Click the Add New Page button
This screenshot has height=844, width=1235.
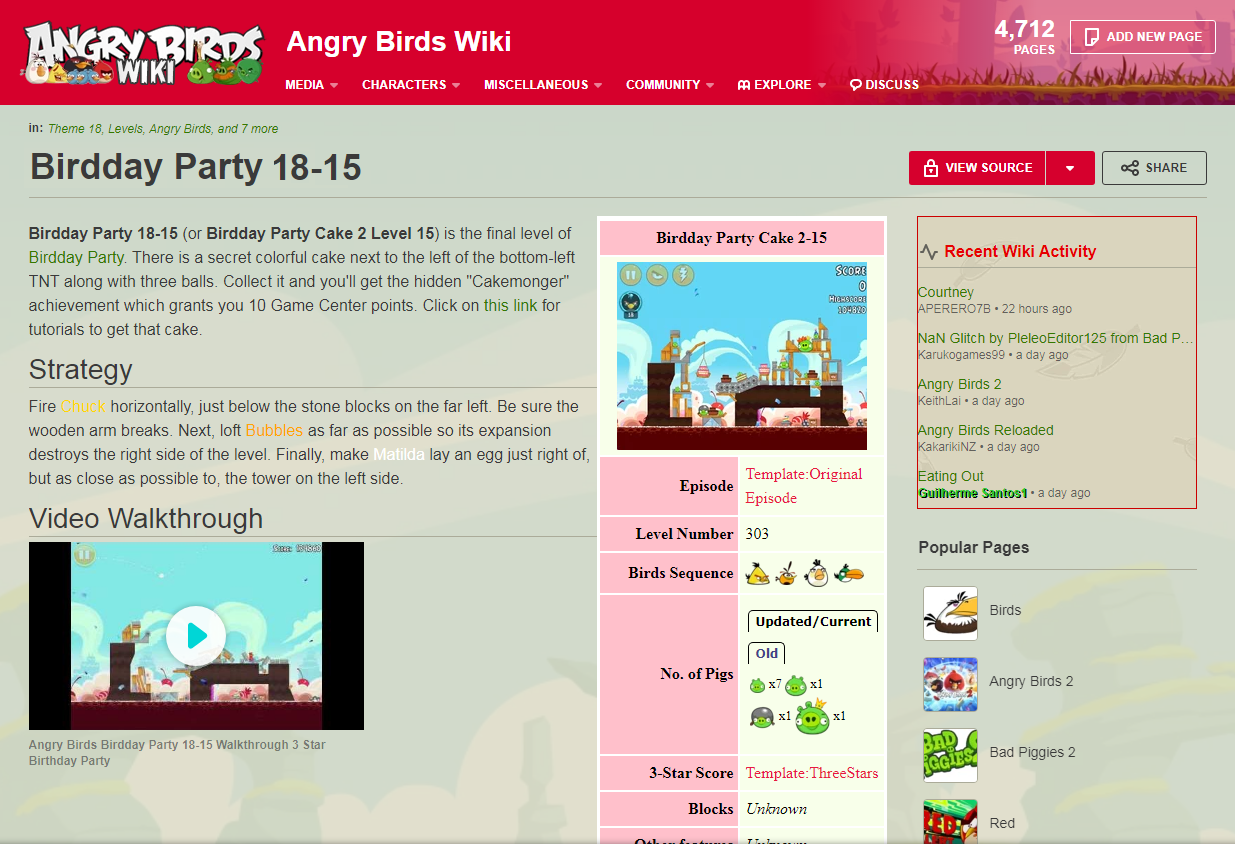pyautogui.click(x=1143, y=36)
